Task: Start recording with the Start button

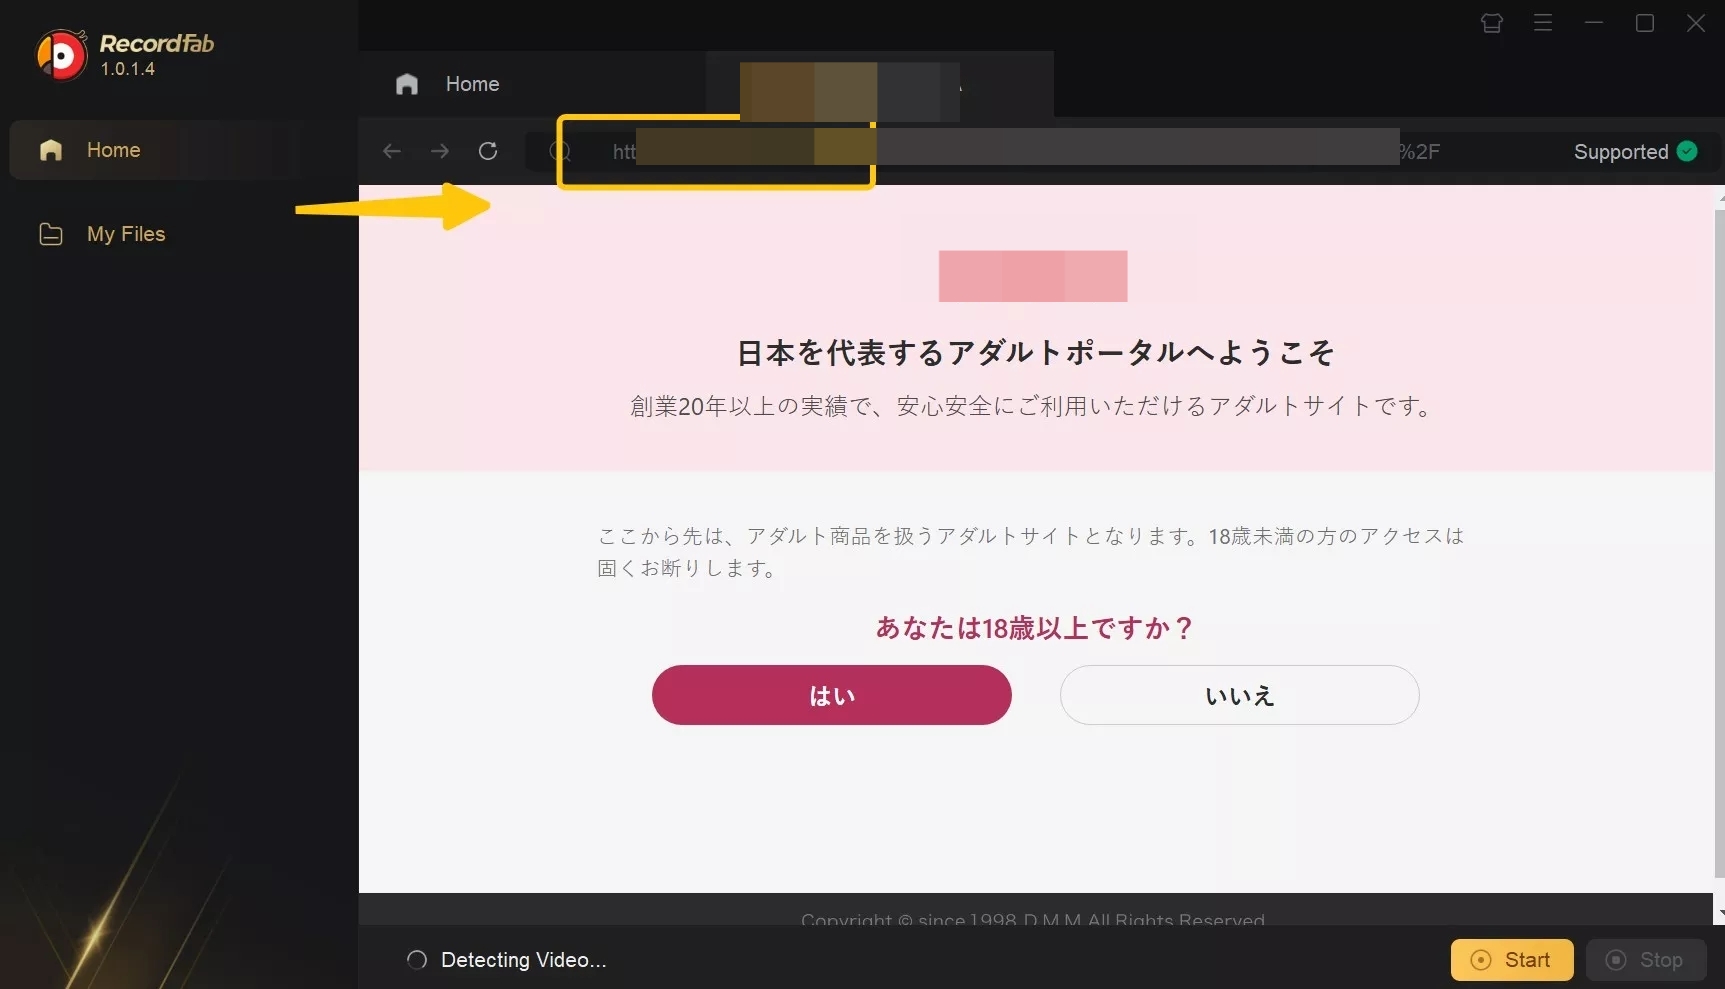Action: point(1512,960)
